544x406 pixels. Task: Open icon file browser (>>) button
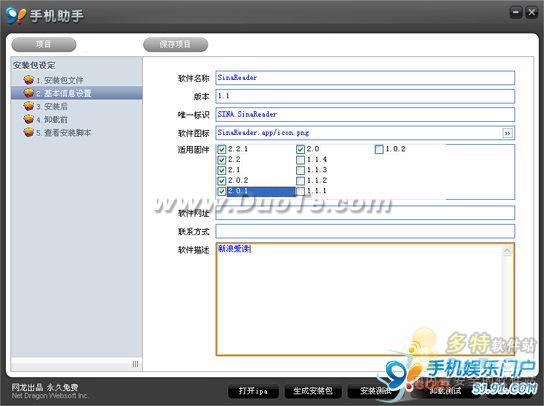pyautogui.click(x=507, y=133)
